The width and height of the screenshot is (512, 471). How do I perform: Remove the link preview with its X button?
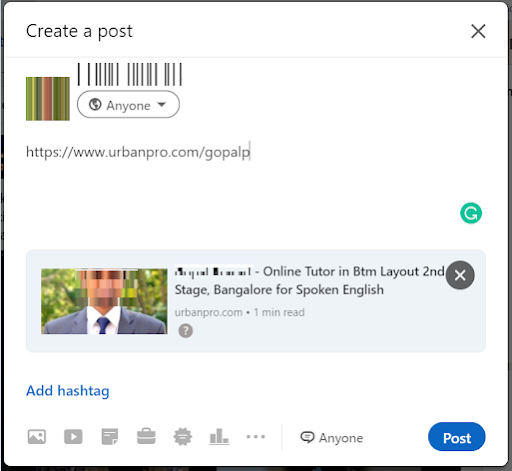(x=460, y=275)
